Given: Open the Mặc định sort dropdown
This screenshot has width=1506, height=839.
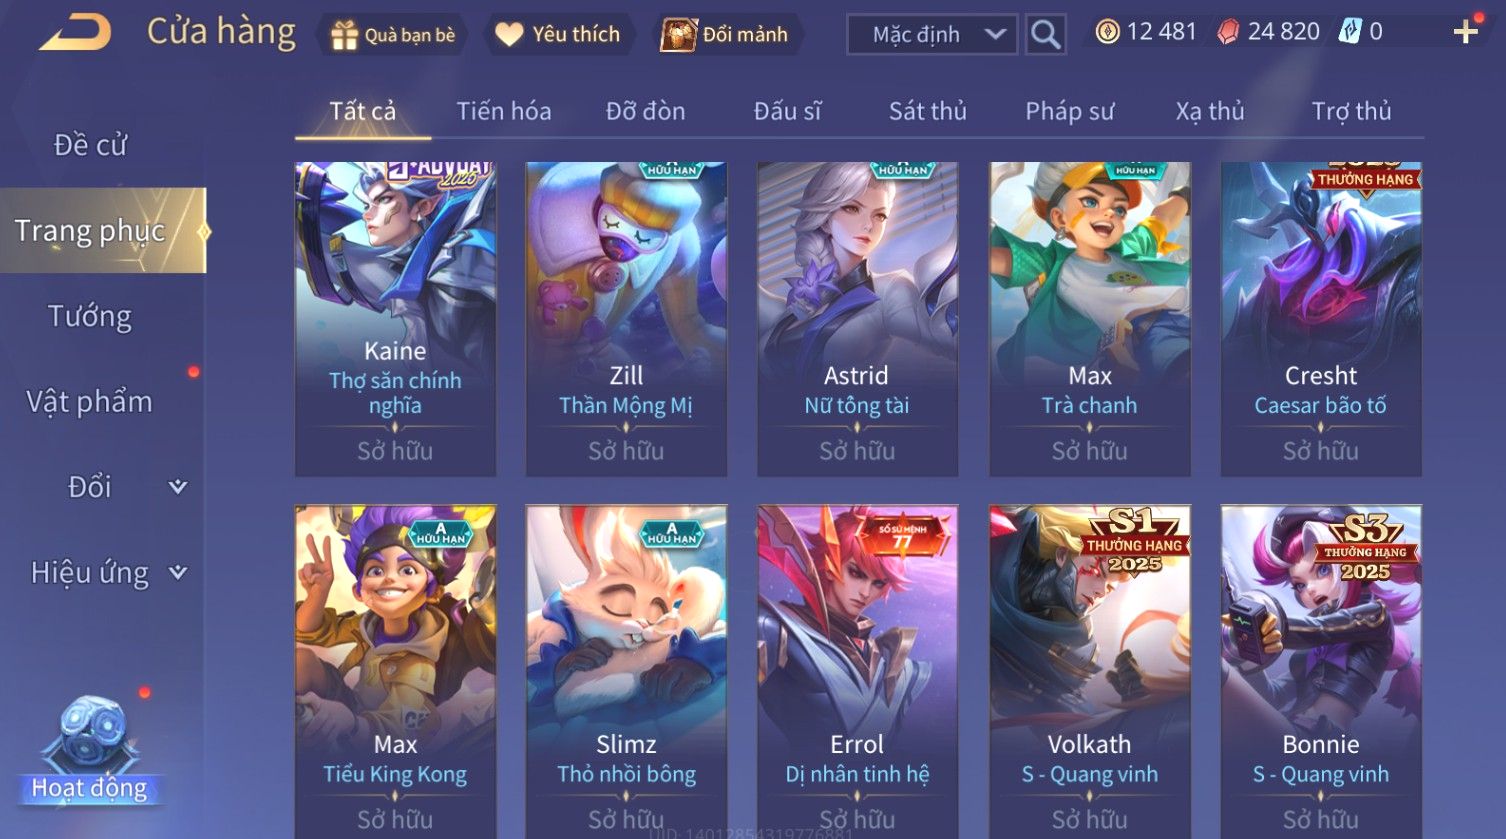Looking at the screenshot, I should (932, 35).
